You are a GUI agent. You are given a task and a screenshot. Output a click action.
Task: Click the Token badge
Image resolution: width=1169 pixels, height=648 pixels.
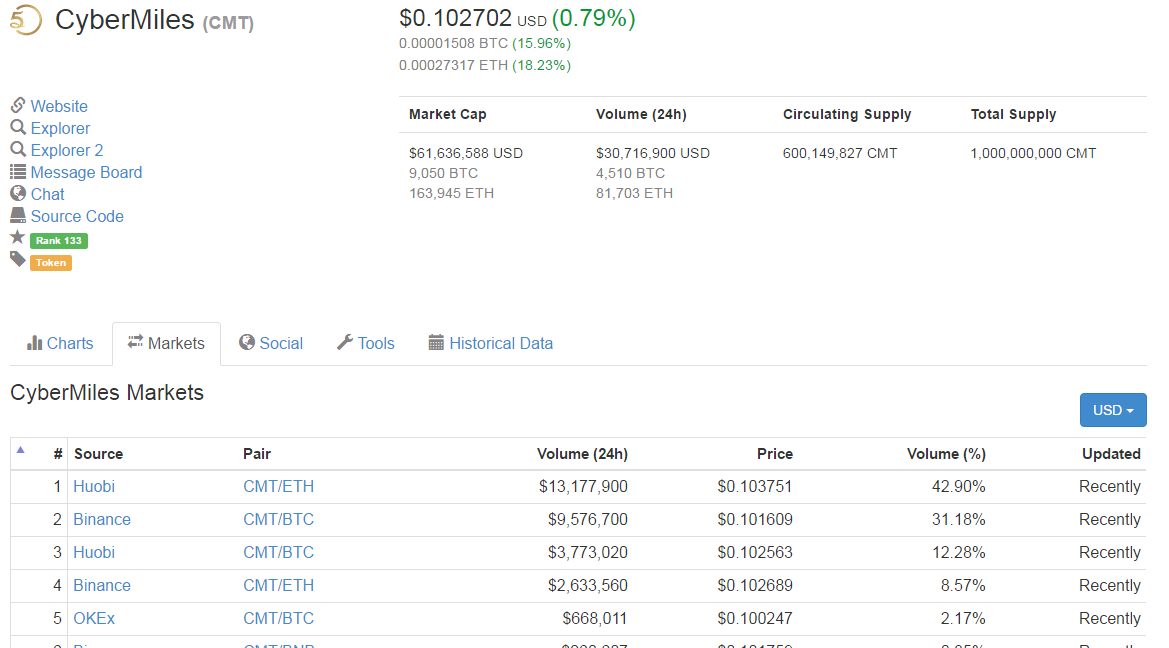(51, 262)
